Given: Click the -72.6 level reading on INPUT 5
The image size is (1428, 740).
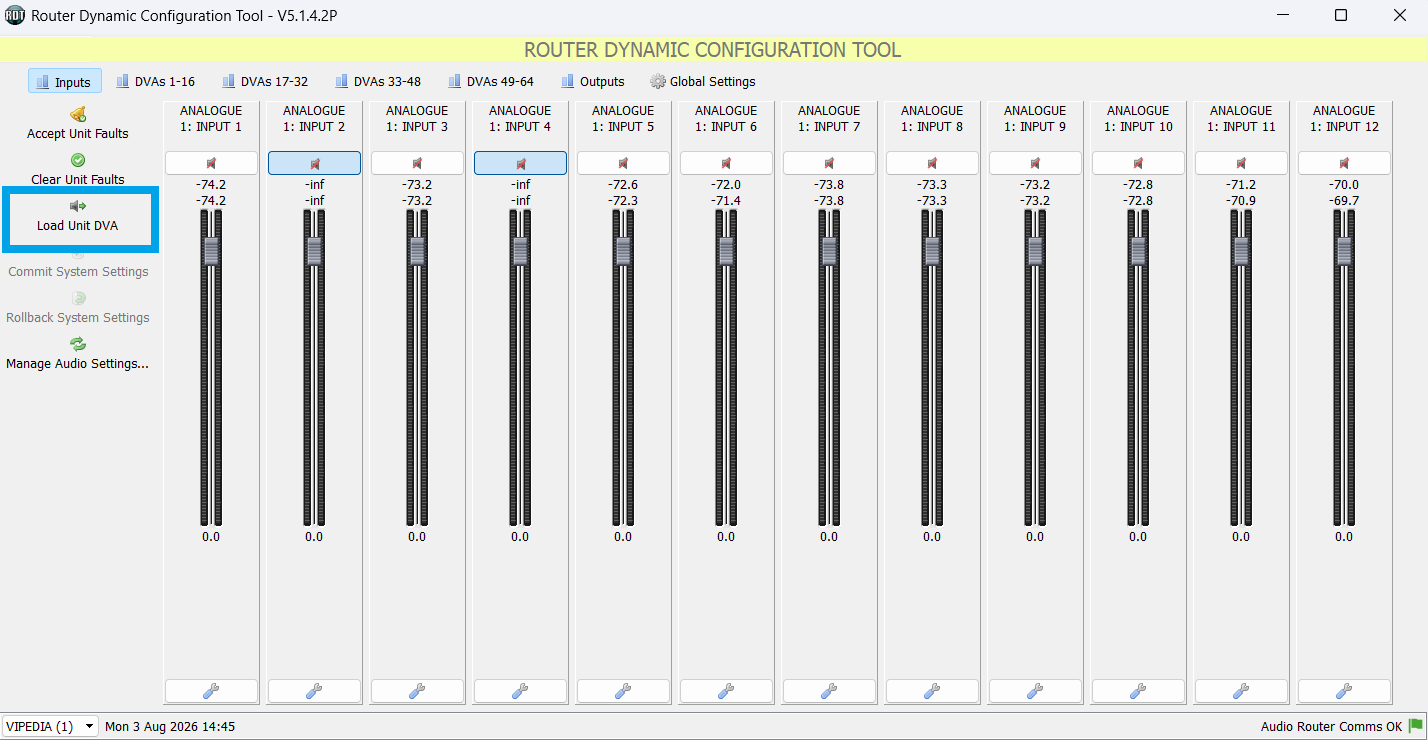Looking at the screenshot, I should click(623, 185).
